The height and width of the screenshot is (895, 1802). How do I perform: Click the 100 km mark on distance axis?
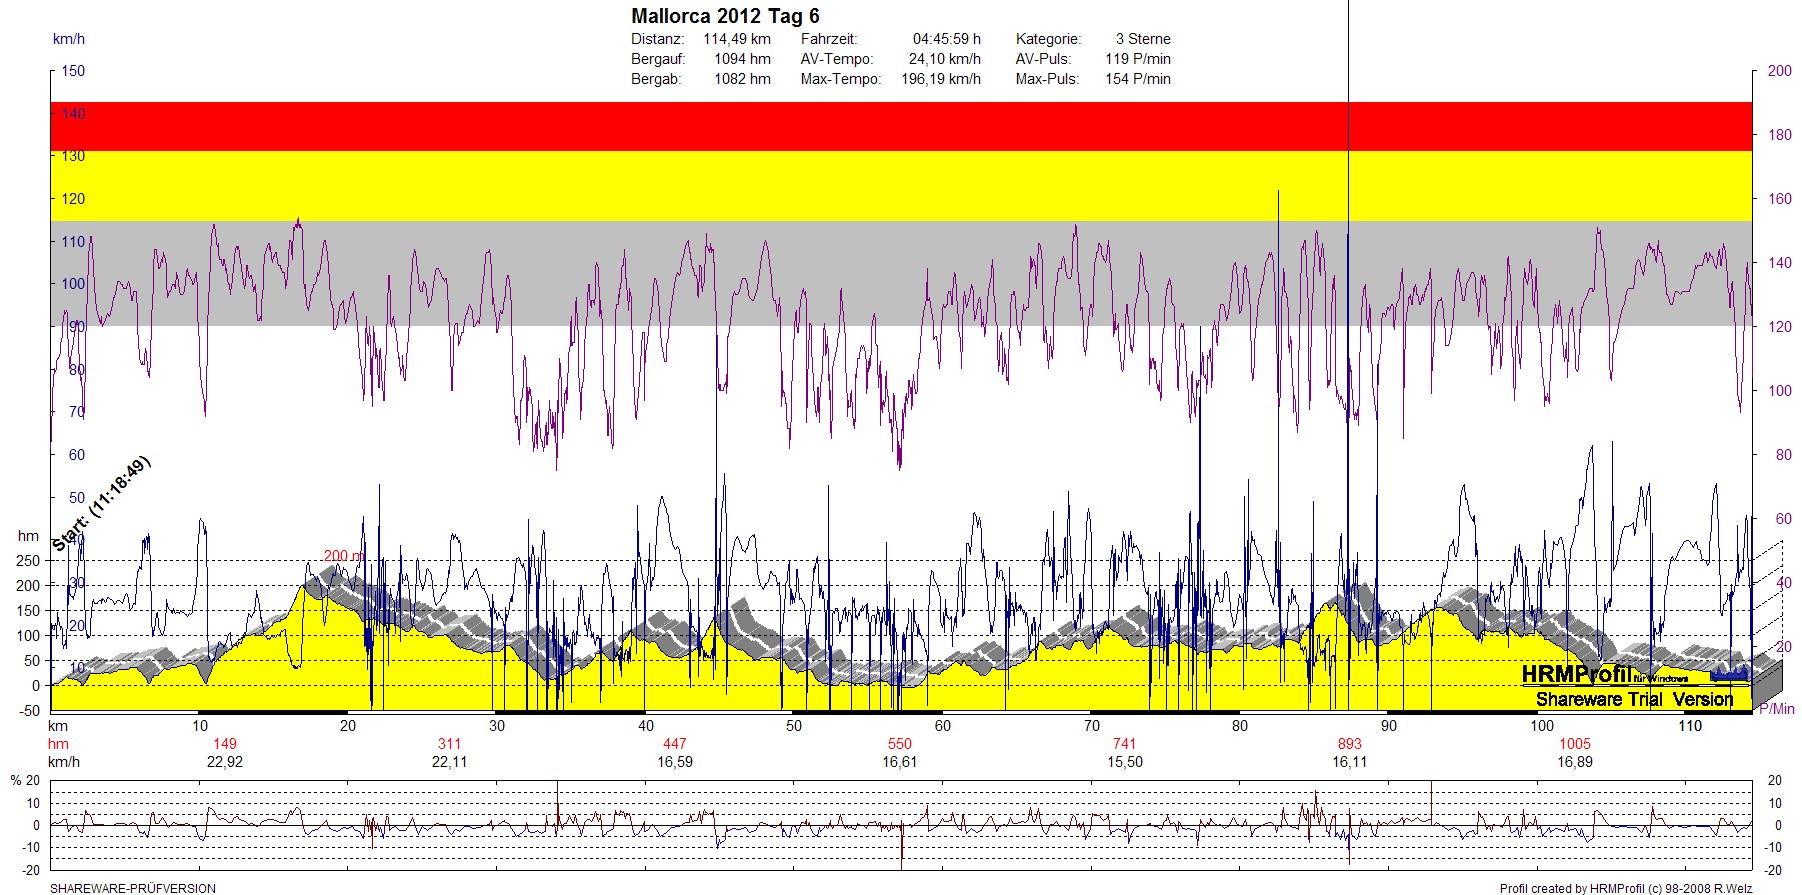1542,726
